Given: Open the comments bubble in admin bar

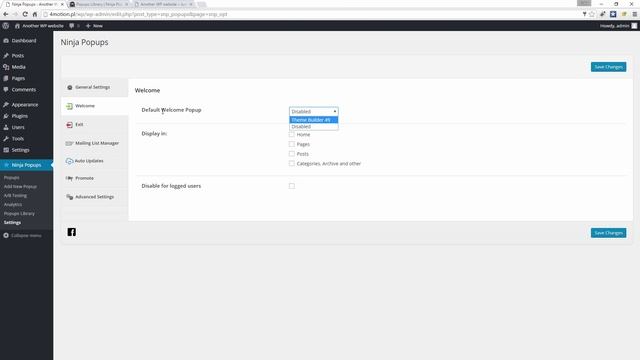Looking at the screenshot, I should [x=72, y=26].
